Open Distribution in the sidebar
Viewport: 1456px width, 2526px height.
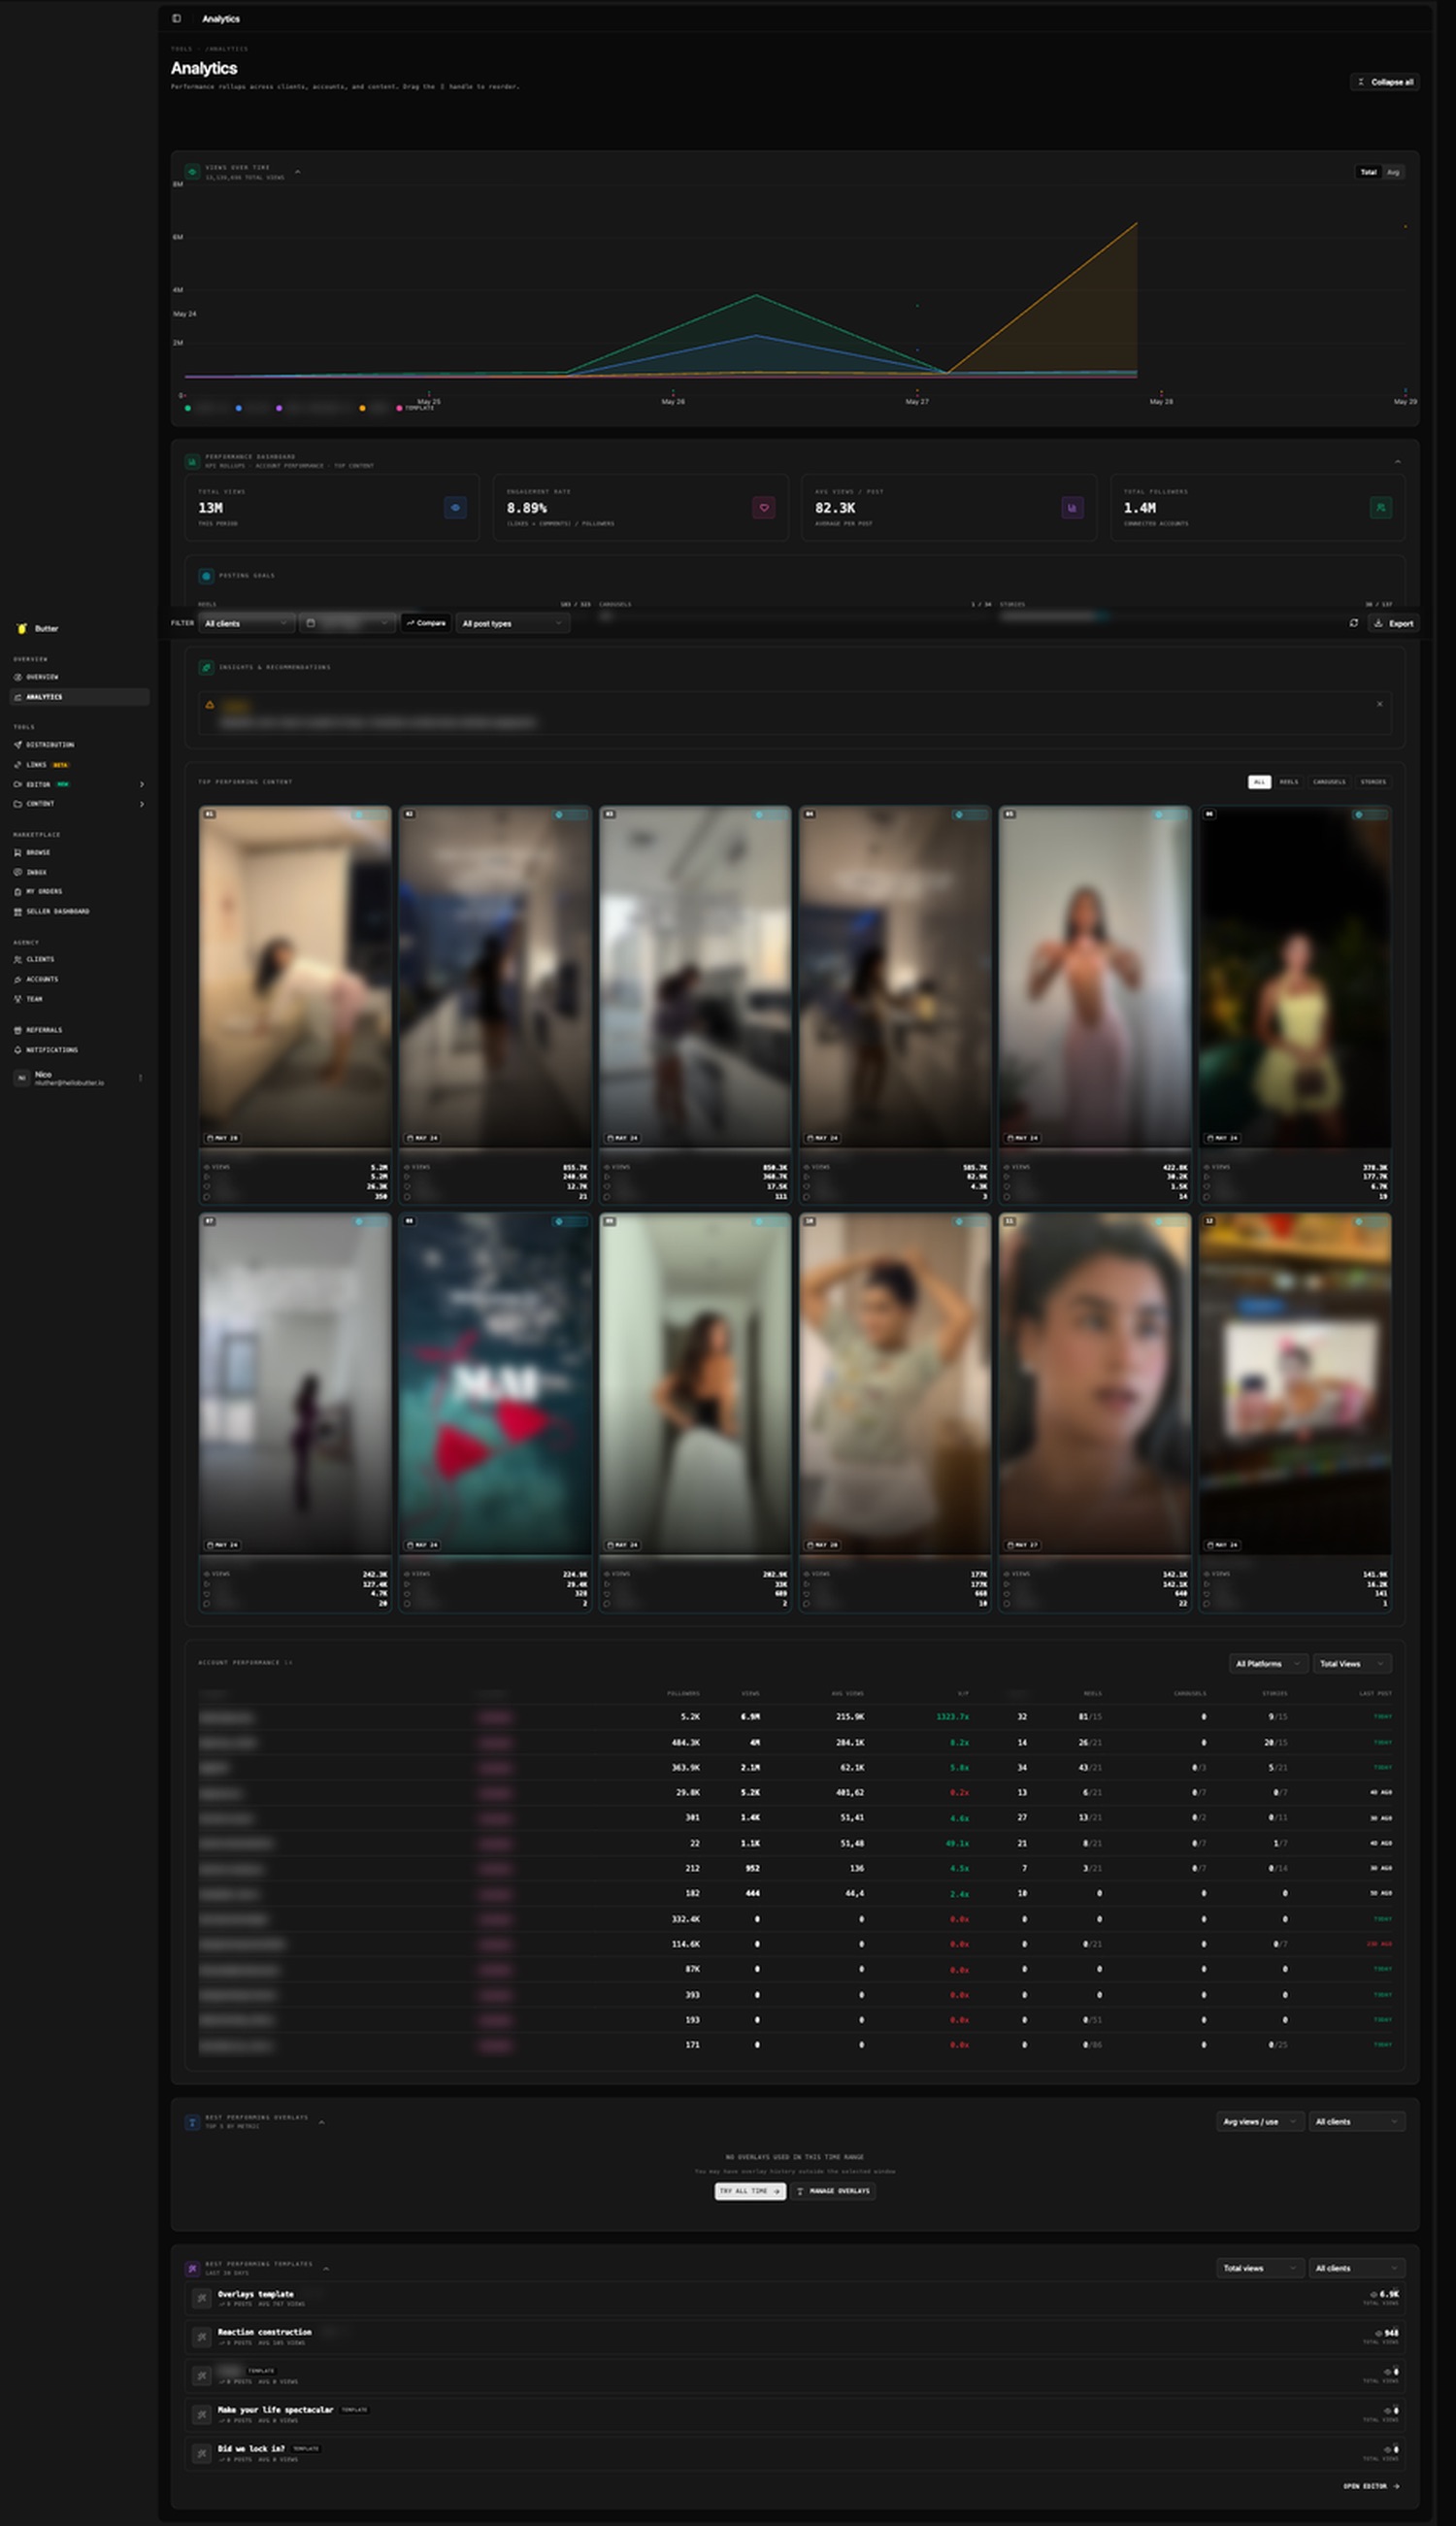point(79,745)
